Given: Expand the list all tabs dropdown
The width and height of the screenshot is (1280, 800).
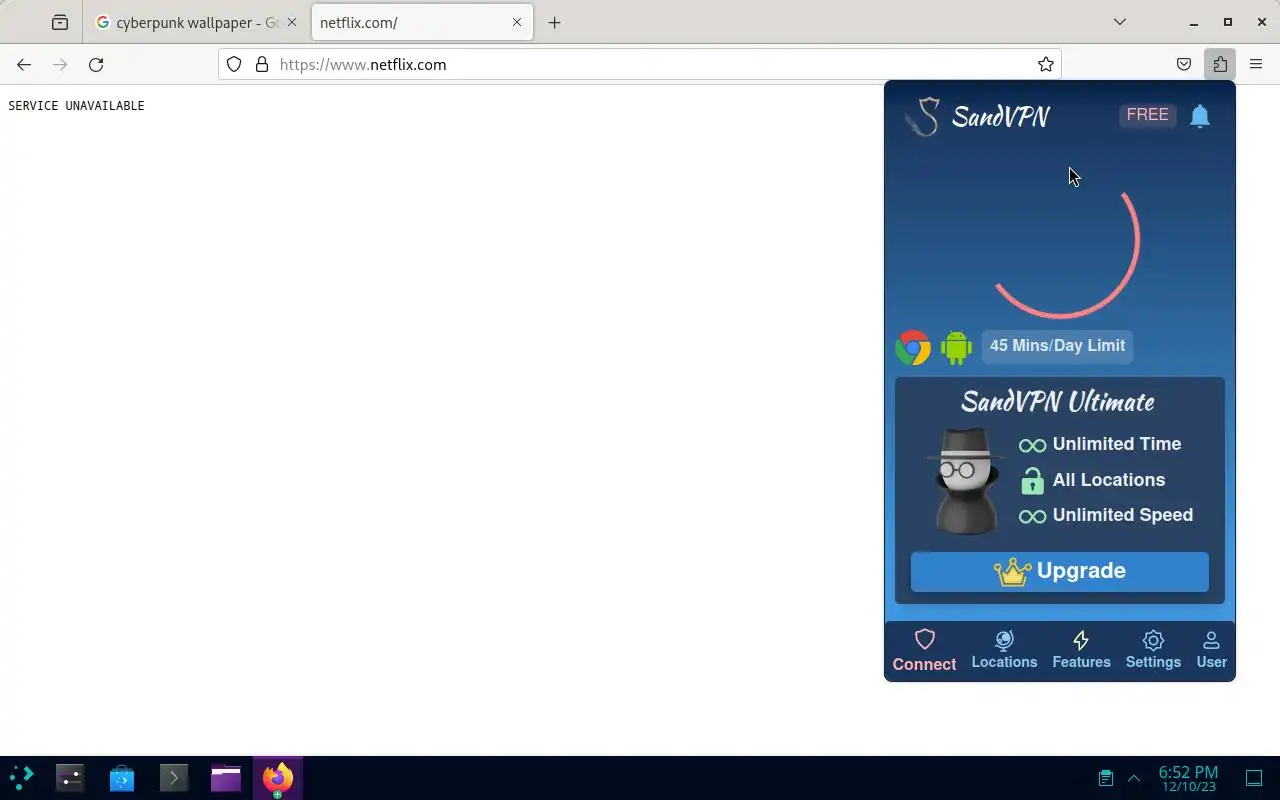Looking at the screenshot, I should tap(1120, 22).
